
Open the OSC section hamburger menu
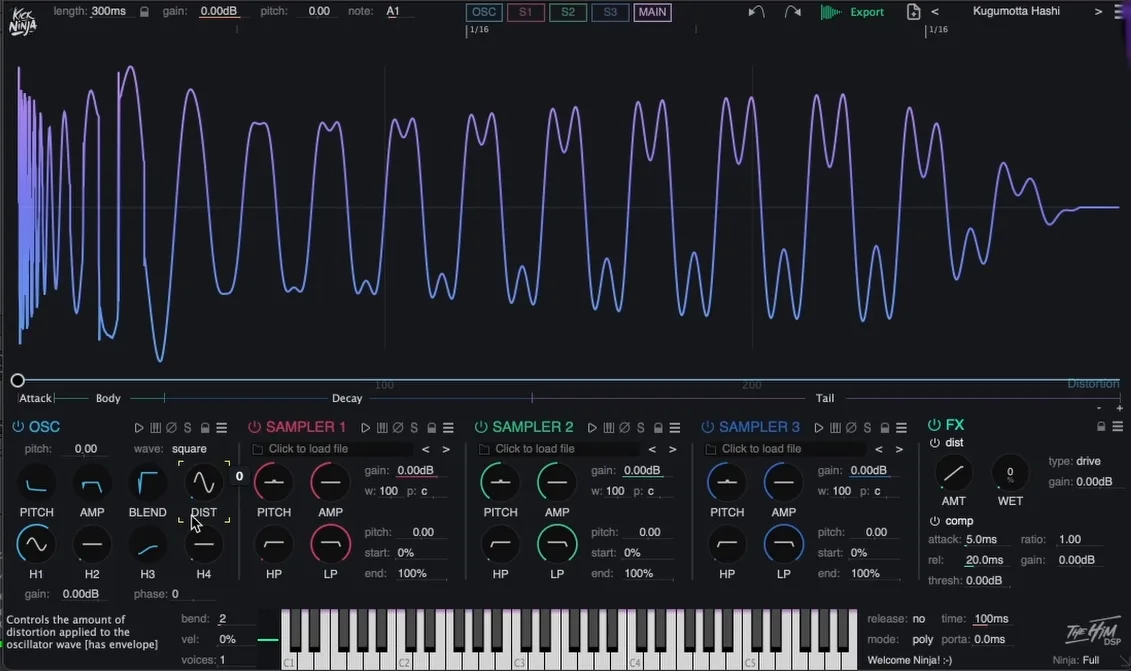[221, 428]
